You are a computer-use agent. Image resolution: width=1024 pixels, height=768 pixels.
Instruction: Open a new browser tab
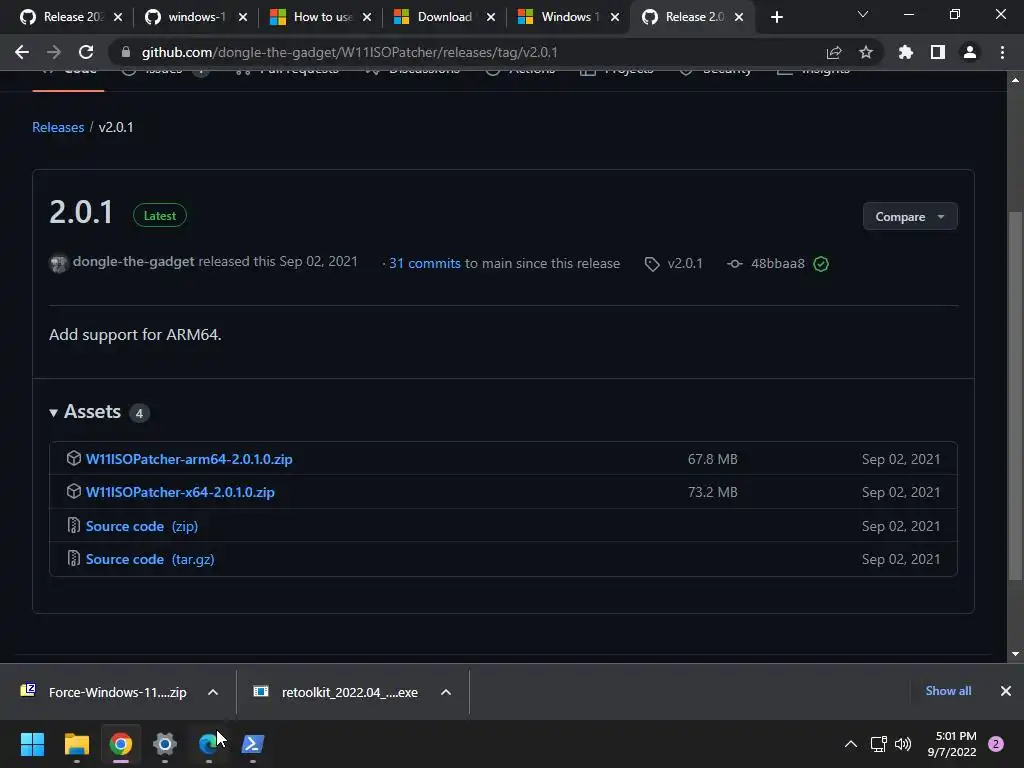[776, 17]
